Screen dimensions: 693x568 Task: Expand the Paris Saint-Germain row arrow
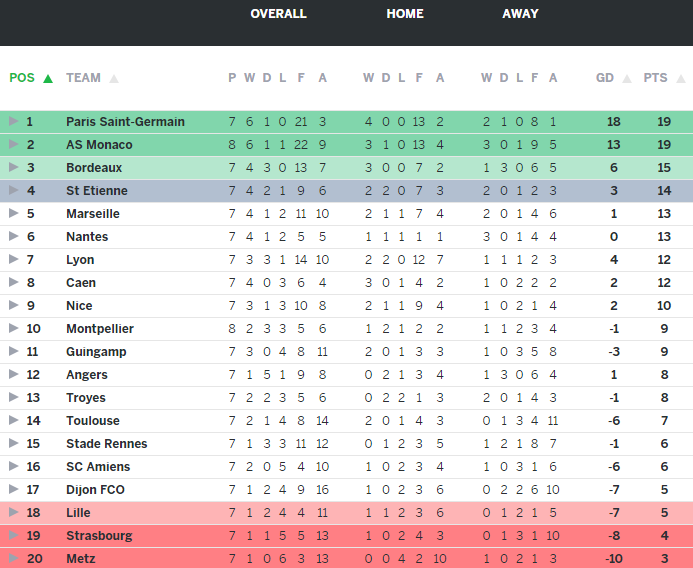tap(13, 122)
